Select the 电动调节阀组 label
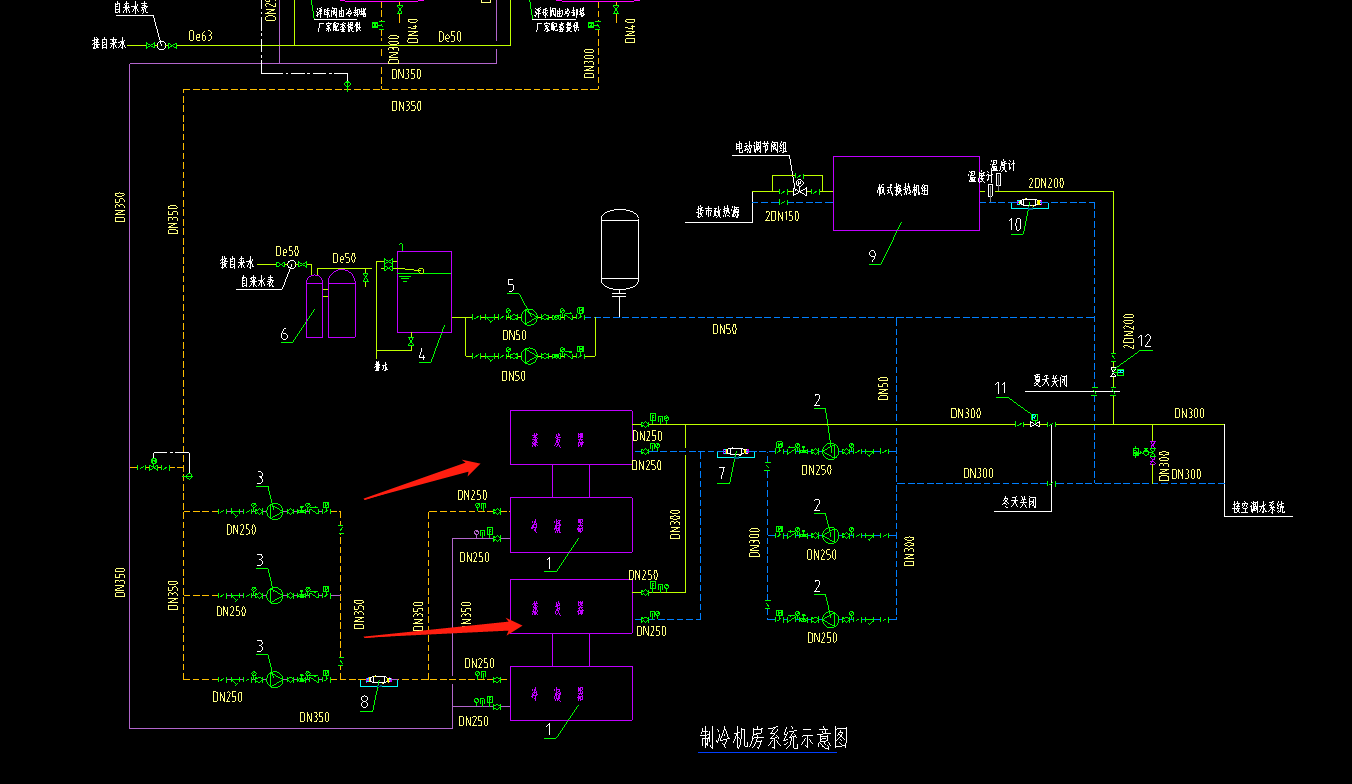This screenshot has height=784, width=1352. pyautogui.click(x=760, y=147)
